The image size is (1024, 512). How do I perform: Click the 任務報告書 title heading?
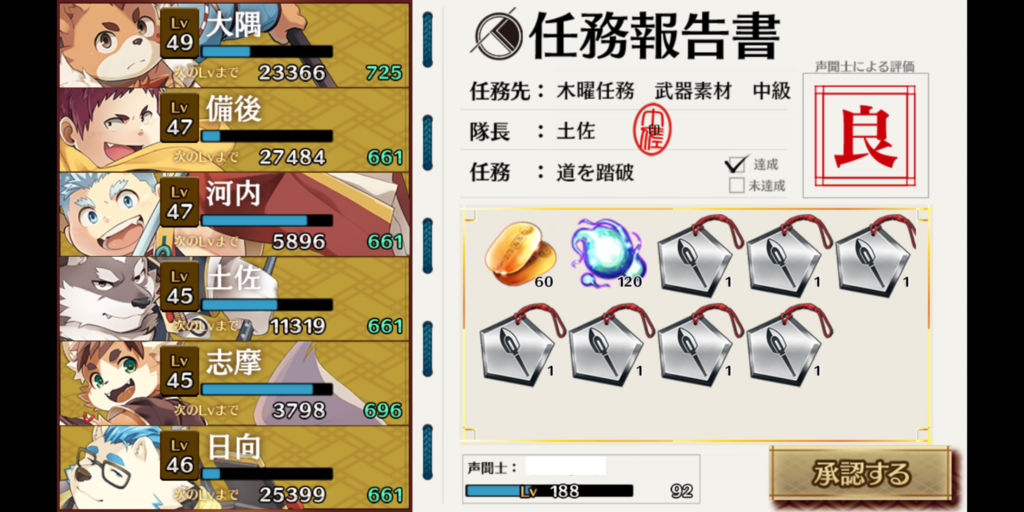coord(654,36)
